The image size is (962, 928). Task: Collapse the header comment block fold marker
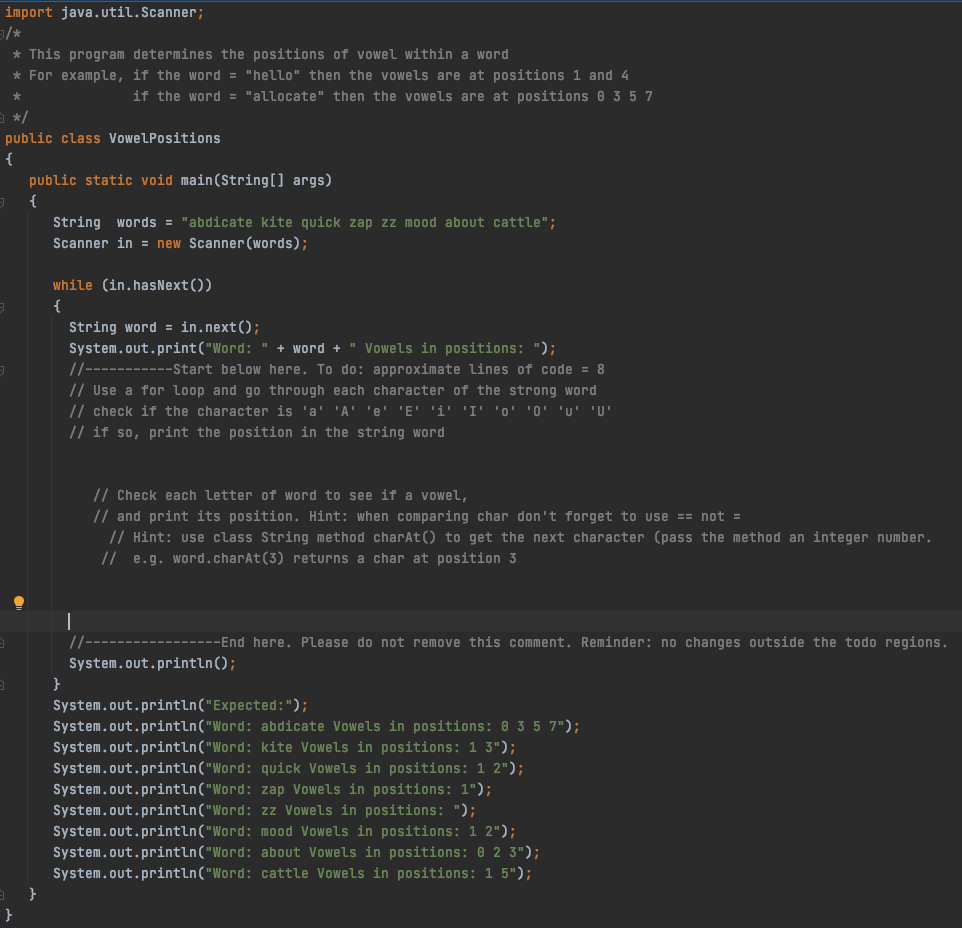coord(4,33)
